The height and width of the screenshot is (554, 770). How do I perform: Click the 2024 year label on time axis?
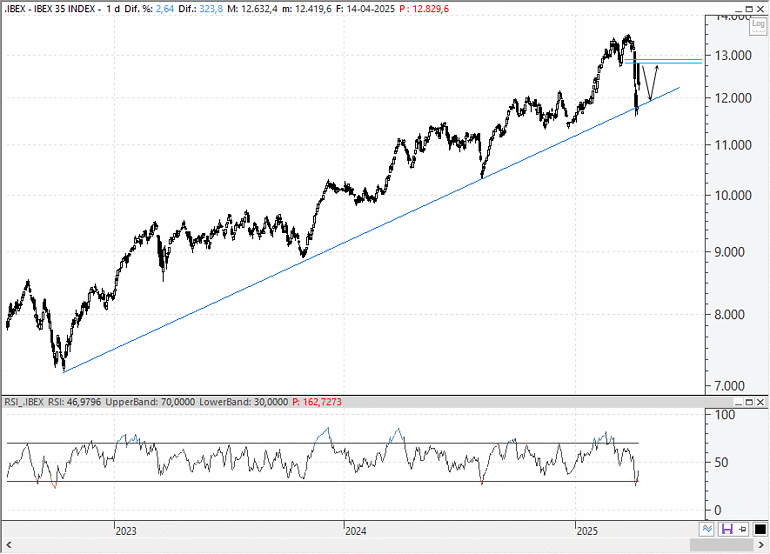pos(356,531)
